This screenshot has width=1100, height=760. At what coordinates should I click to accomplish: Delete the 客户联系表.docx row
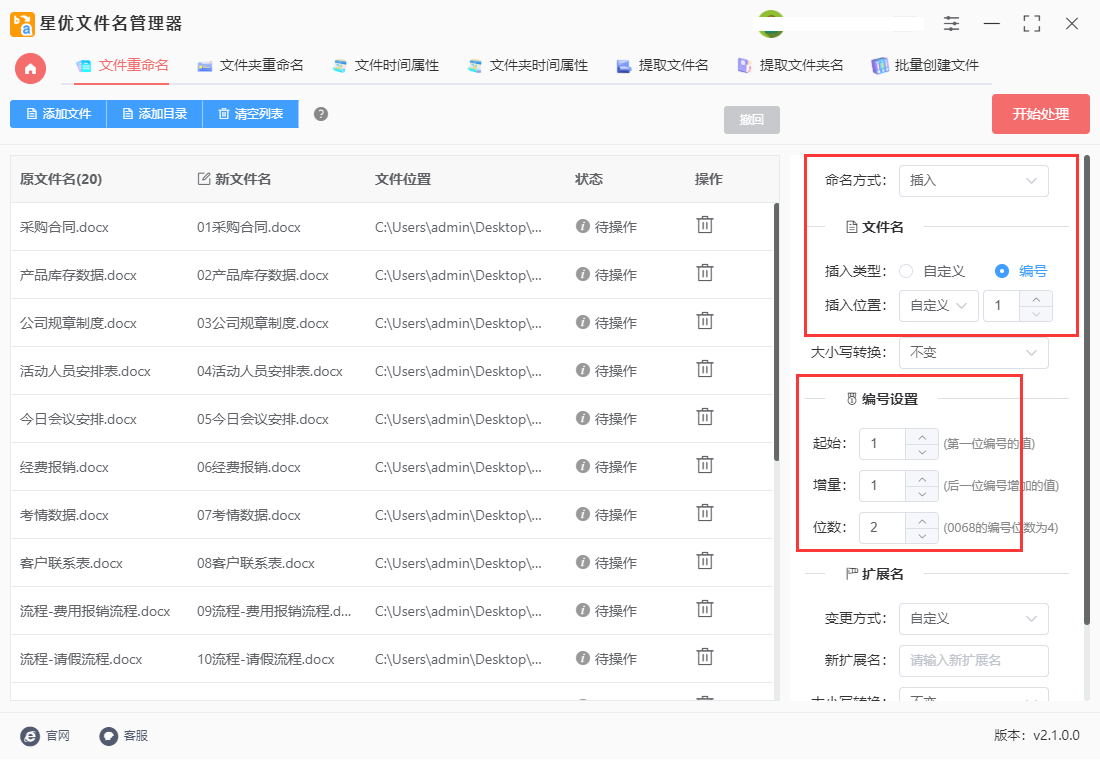click(704, 561)
